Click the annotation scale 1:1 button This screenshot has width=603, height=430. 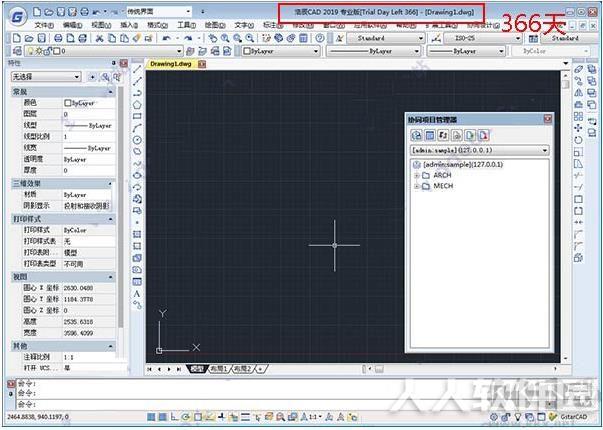(x=313, y=417)
